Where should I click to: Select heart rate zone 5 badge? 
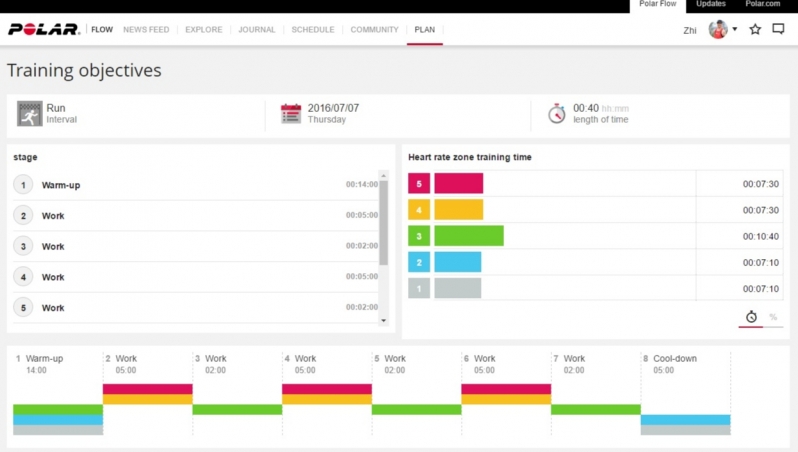pos(419,184)
